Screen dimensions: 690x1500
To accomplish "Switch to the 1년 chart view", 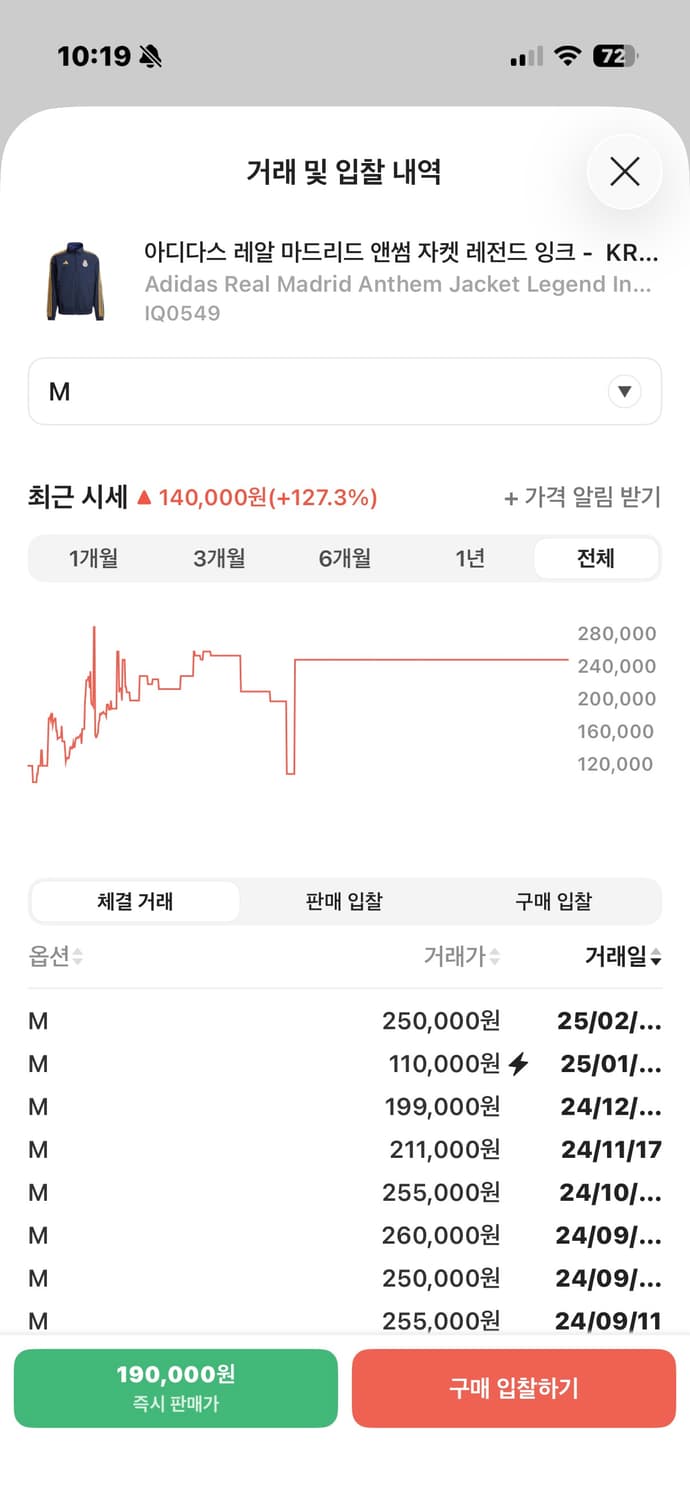I will (x=470, y=558).
